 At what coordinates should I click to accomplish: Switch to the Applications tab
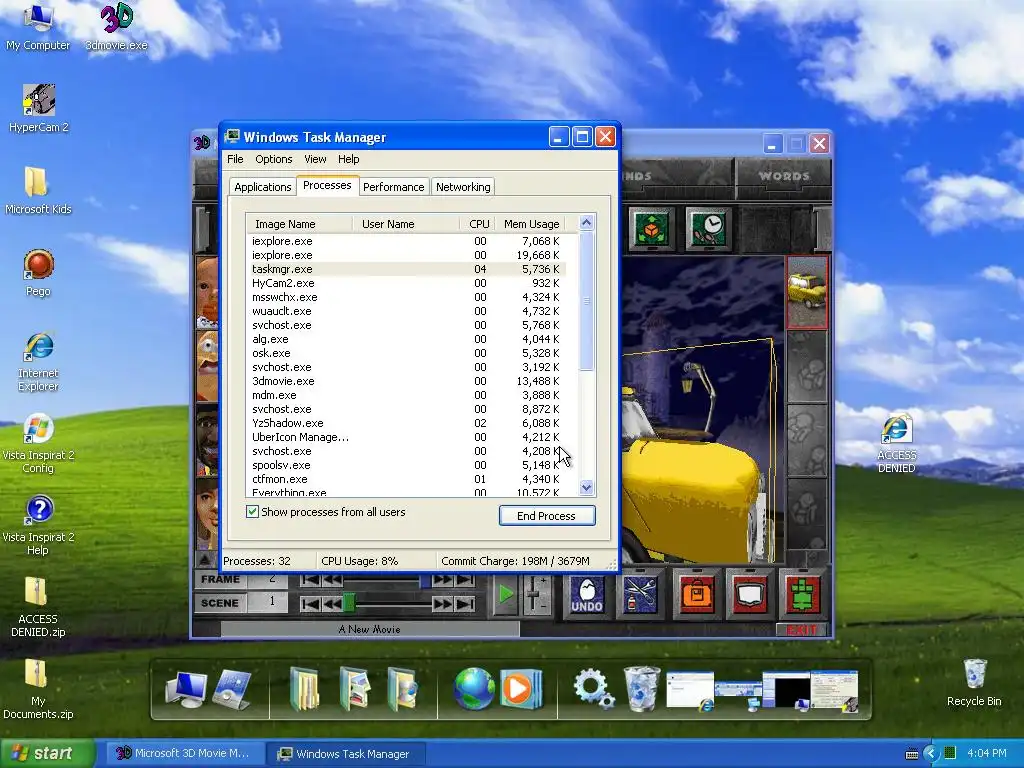(263, 187)
